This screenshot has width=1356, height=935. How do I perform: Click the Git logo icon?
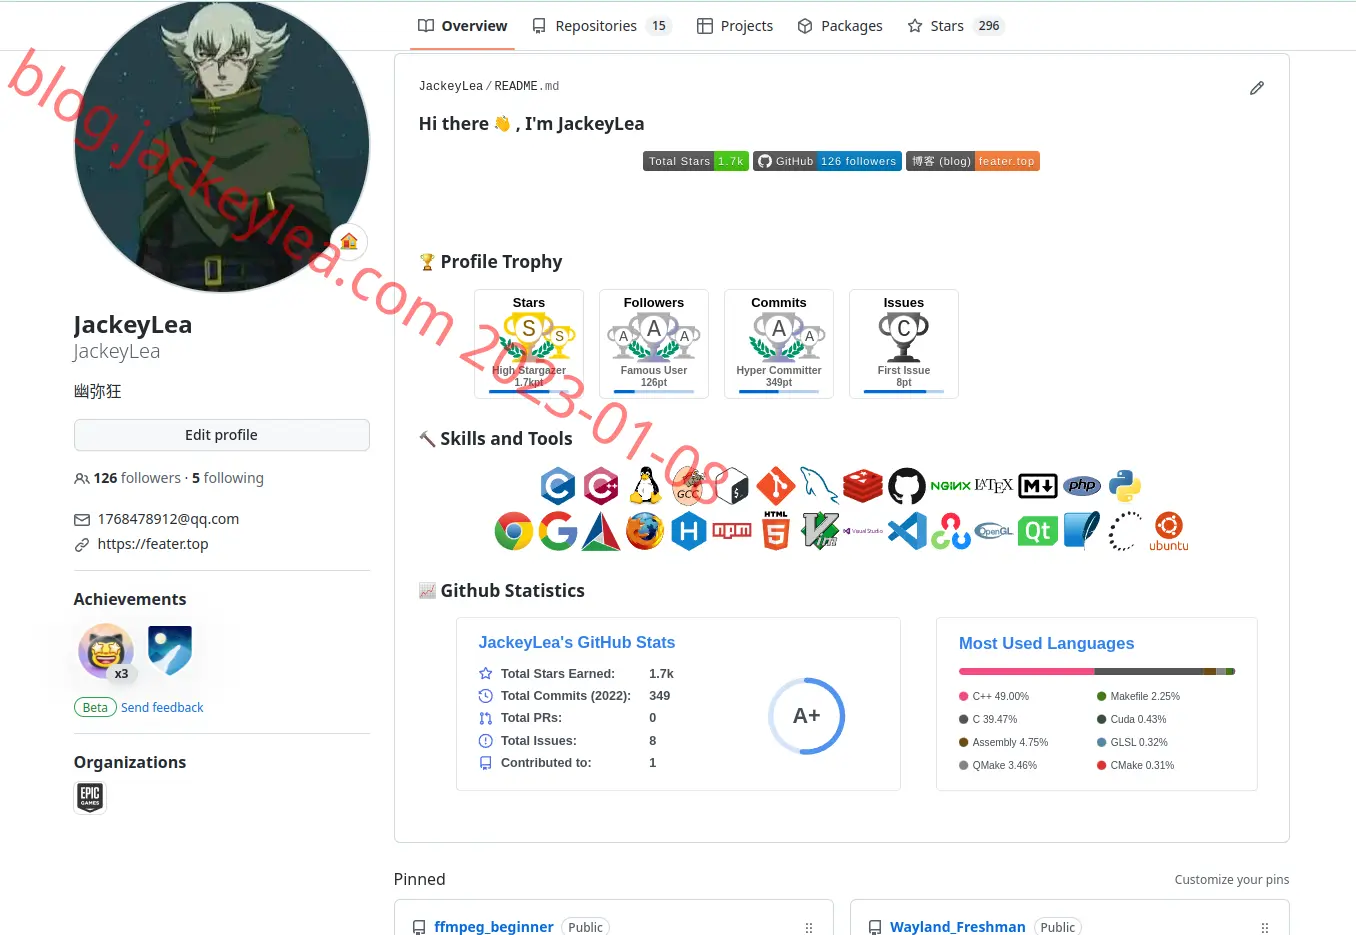point(775,486)
